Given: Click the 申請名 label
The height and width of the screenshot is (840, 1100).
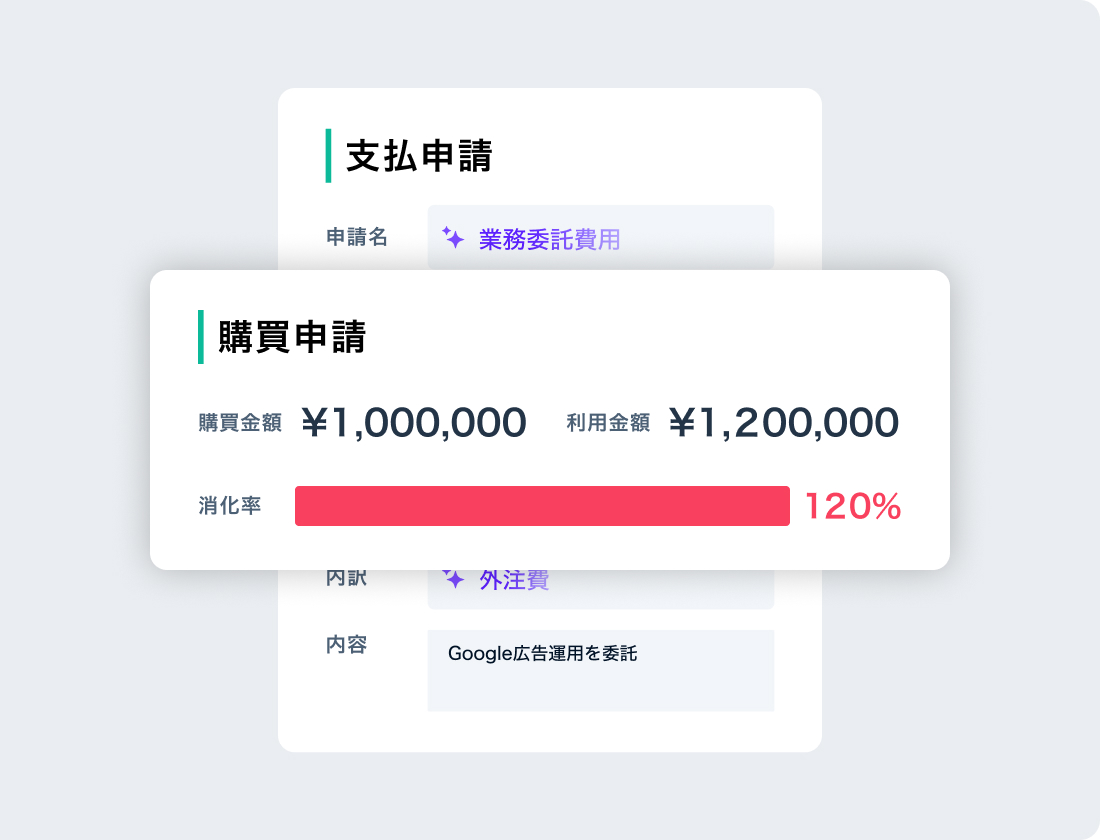Looking at the screenshot, I should point(357,237).
